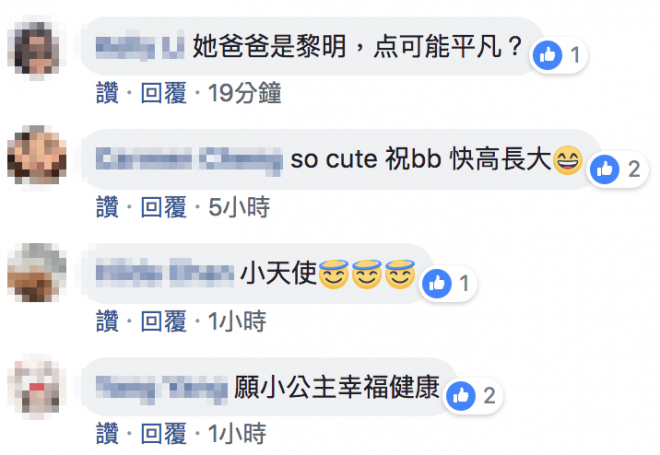This screenshot has width=660, height=455.
Task: Click 讚 under the 小天使 comment
Action: pos(107,321)
